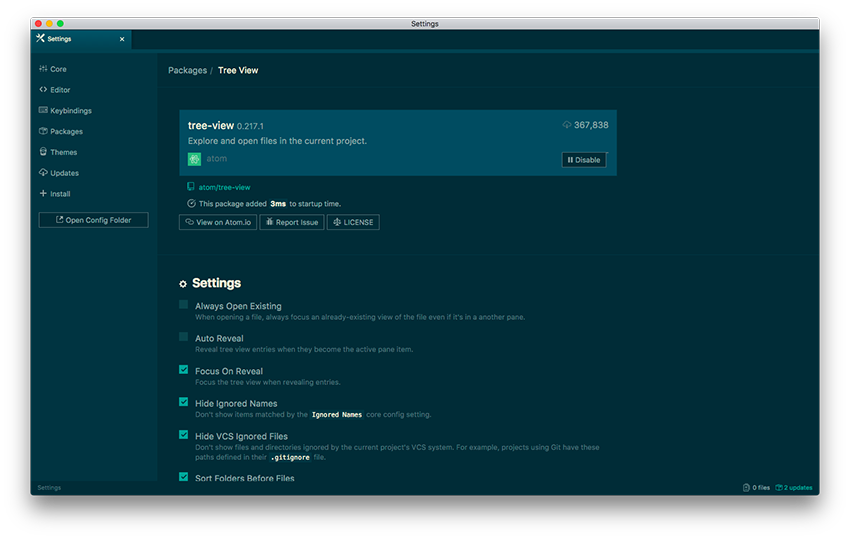Click the Core sliders icon in sidebar
This screenshot has width=850, height=539.
click(43, 69)
